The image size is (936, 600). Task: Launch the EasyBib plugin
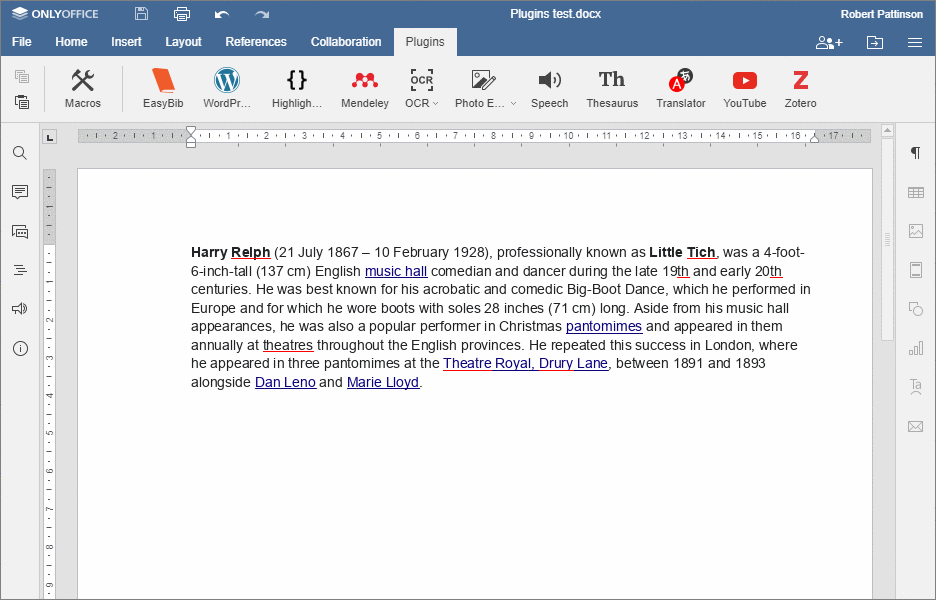pyautogui.click(x=163, y=88)
